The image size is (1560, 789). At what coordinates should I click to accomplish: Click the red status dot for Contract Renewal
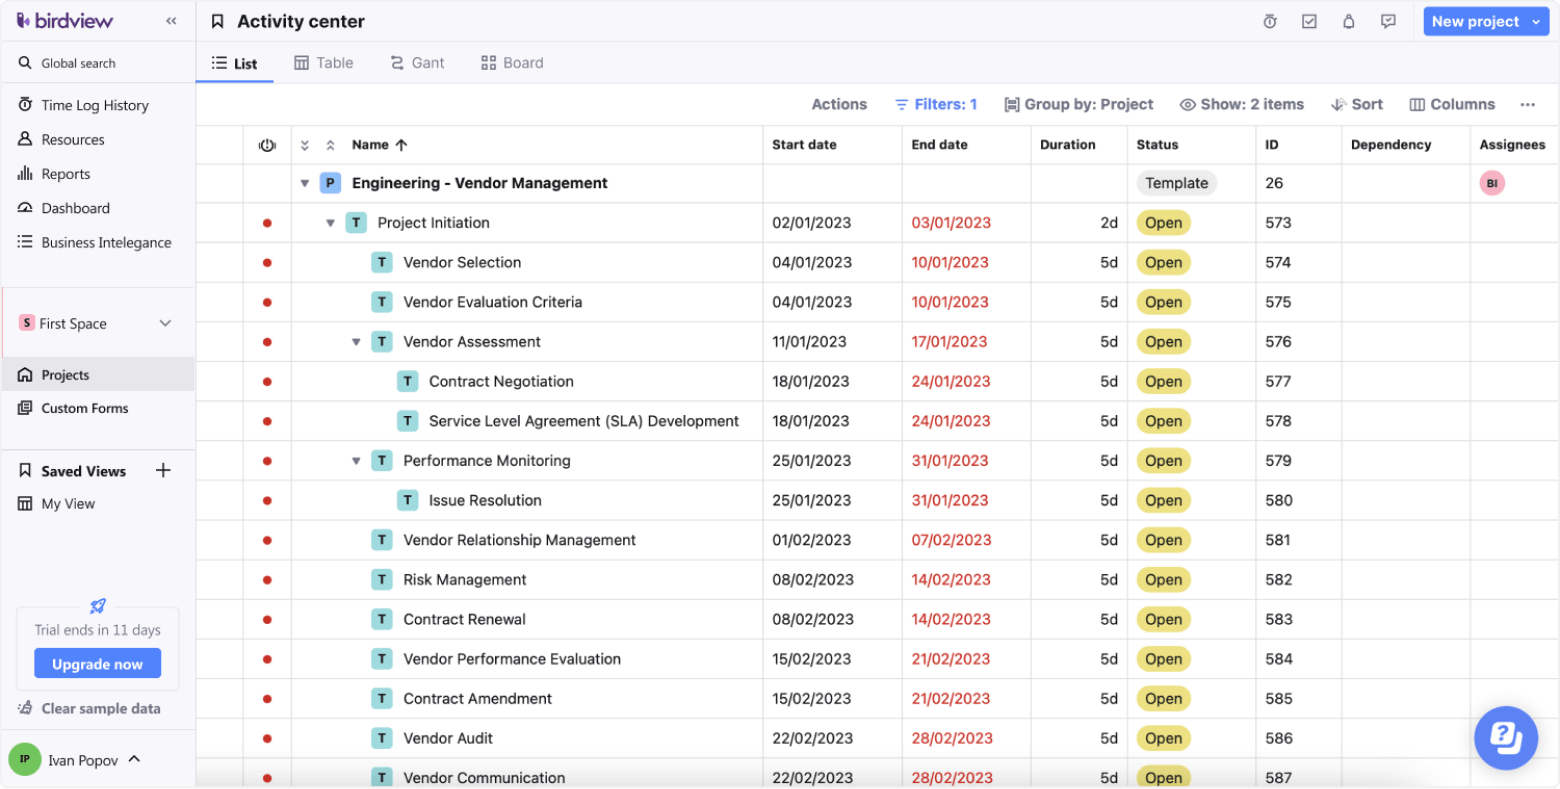click(267, 620)
